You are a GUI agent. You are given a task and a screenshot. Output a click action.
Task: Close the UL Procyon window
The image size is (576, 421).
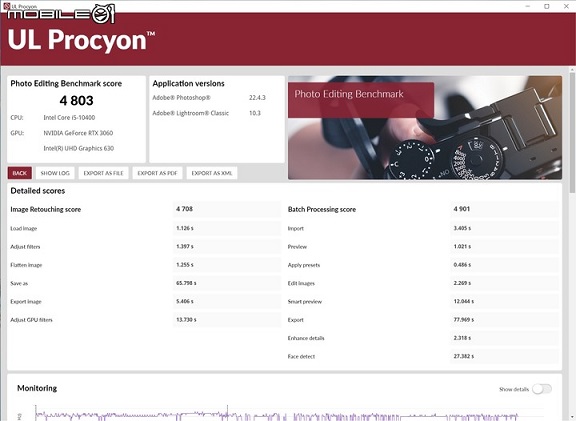(566, 6)
